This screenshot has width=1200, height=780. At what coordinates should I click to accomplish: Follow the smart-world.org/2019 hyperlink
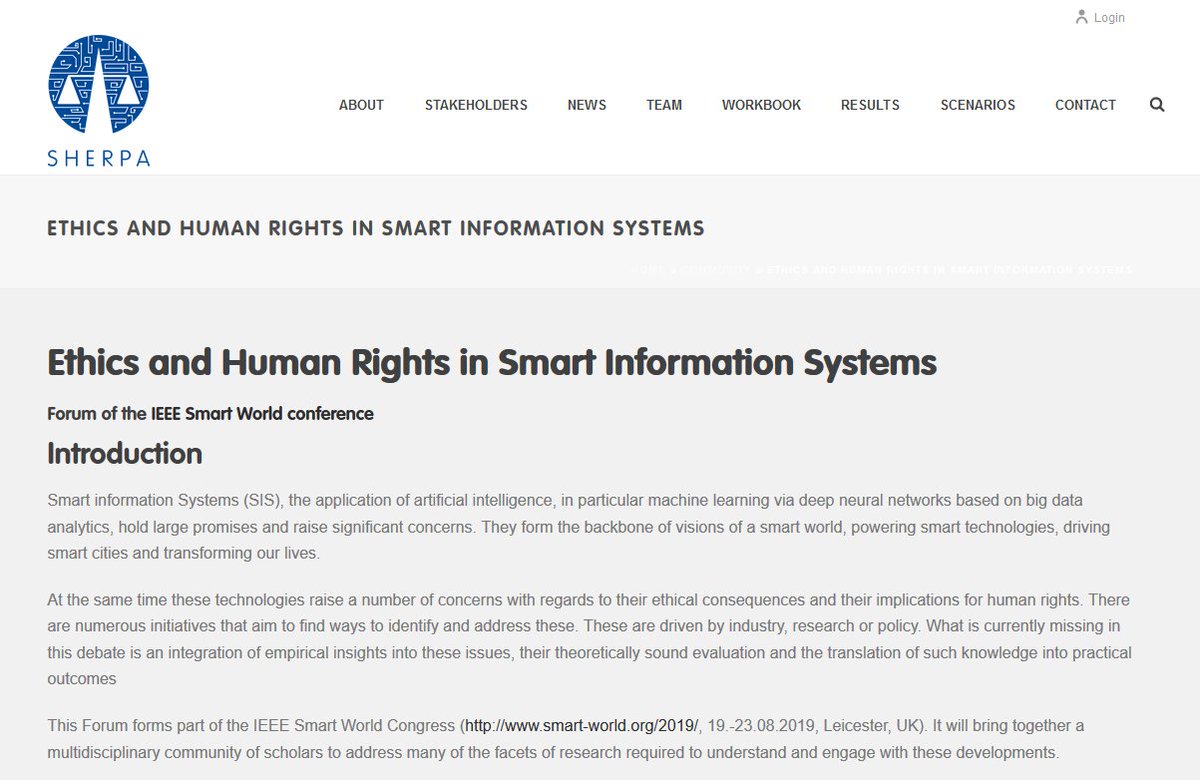(x=582, y=725)
